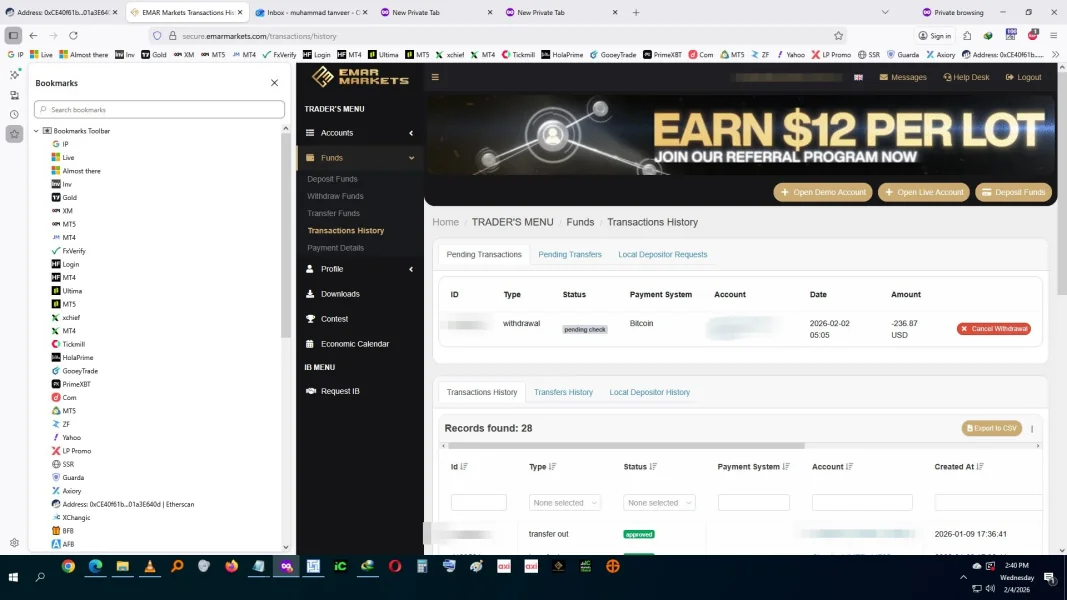Open Payment Details submenu link

[x=335, y=248]
